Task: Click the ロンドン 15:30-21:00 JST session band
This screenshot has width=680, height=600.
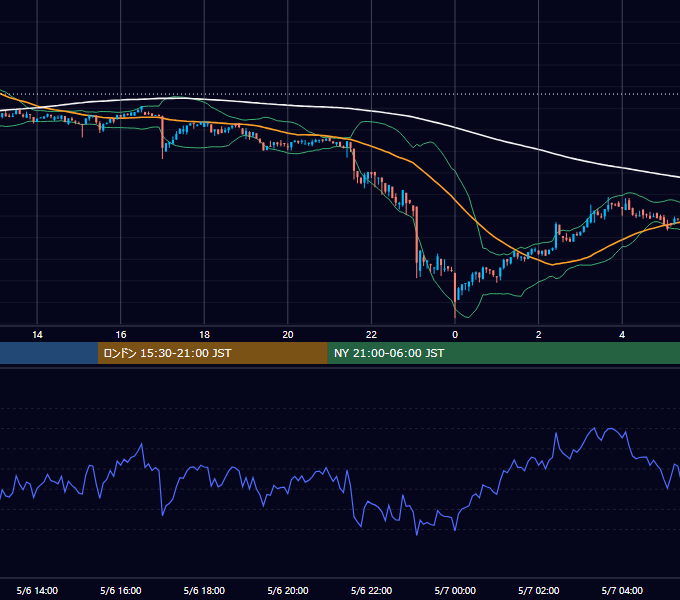Action: pos(212,353)
